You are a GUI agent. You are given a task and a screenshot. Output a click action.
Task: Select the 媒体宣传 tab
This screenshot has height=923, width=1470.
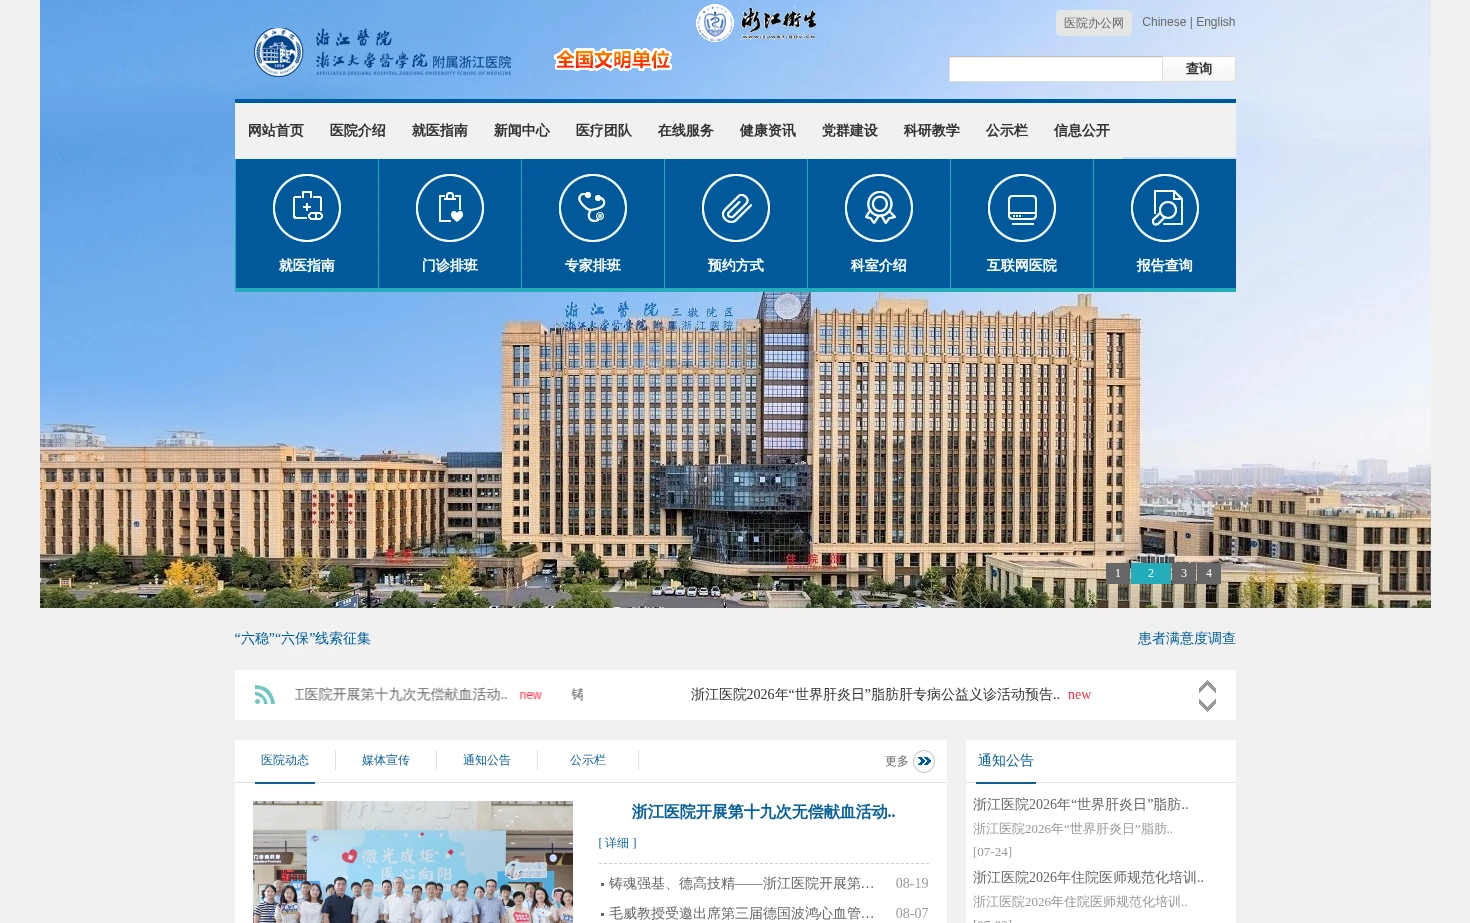coord(386,761)
